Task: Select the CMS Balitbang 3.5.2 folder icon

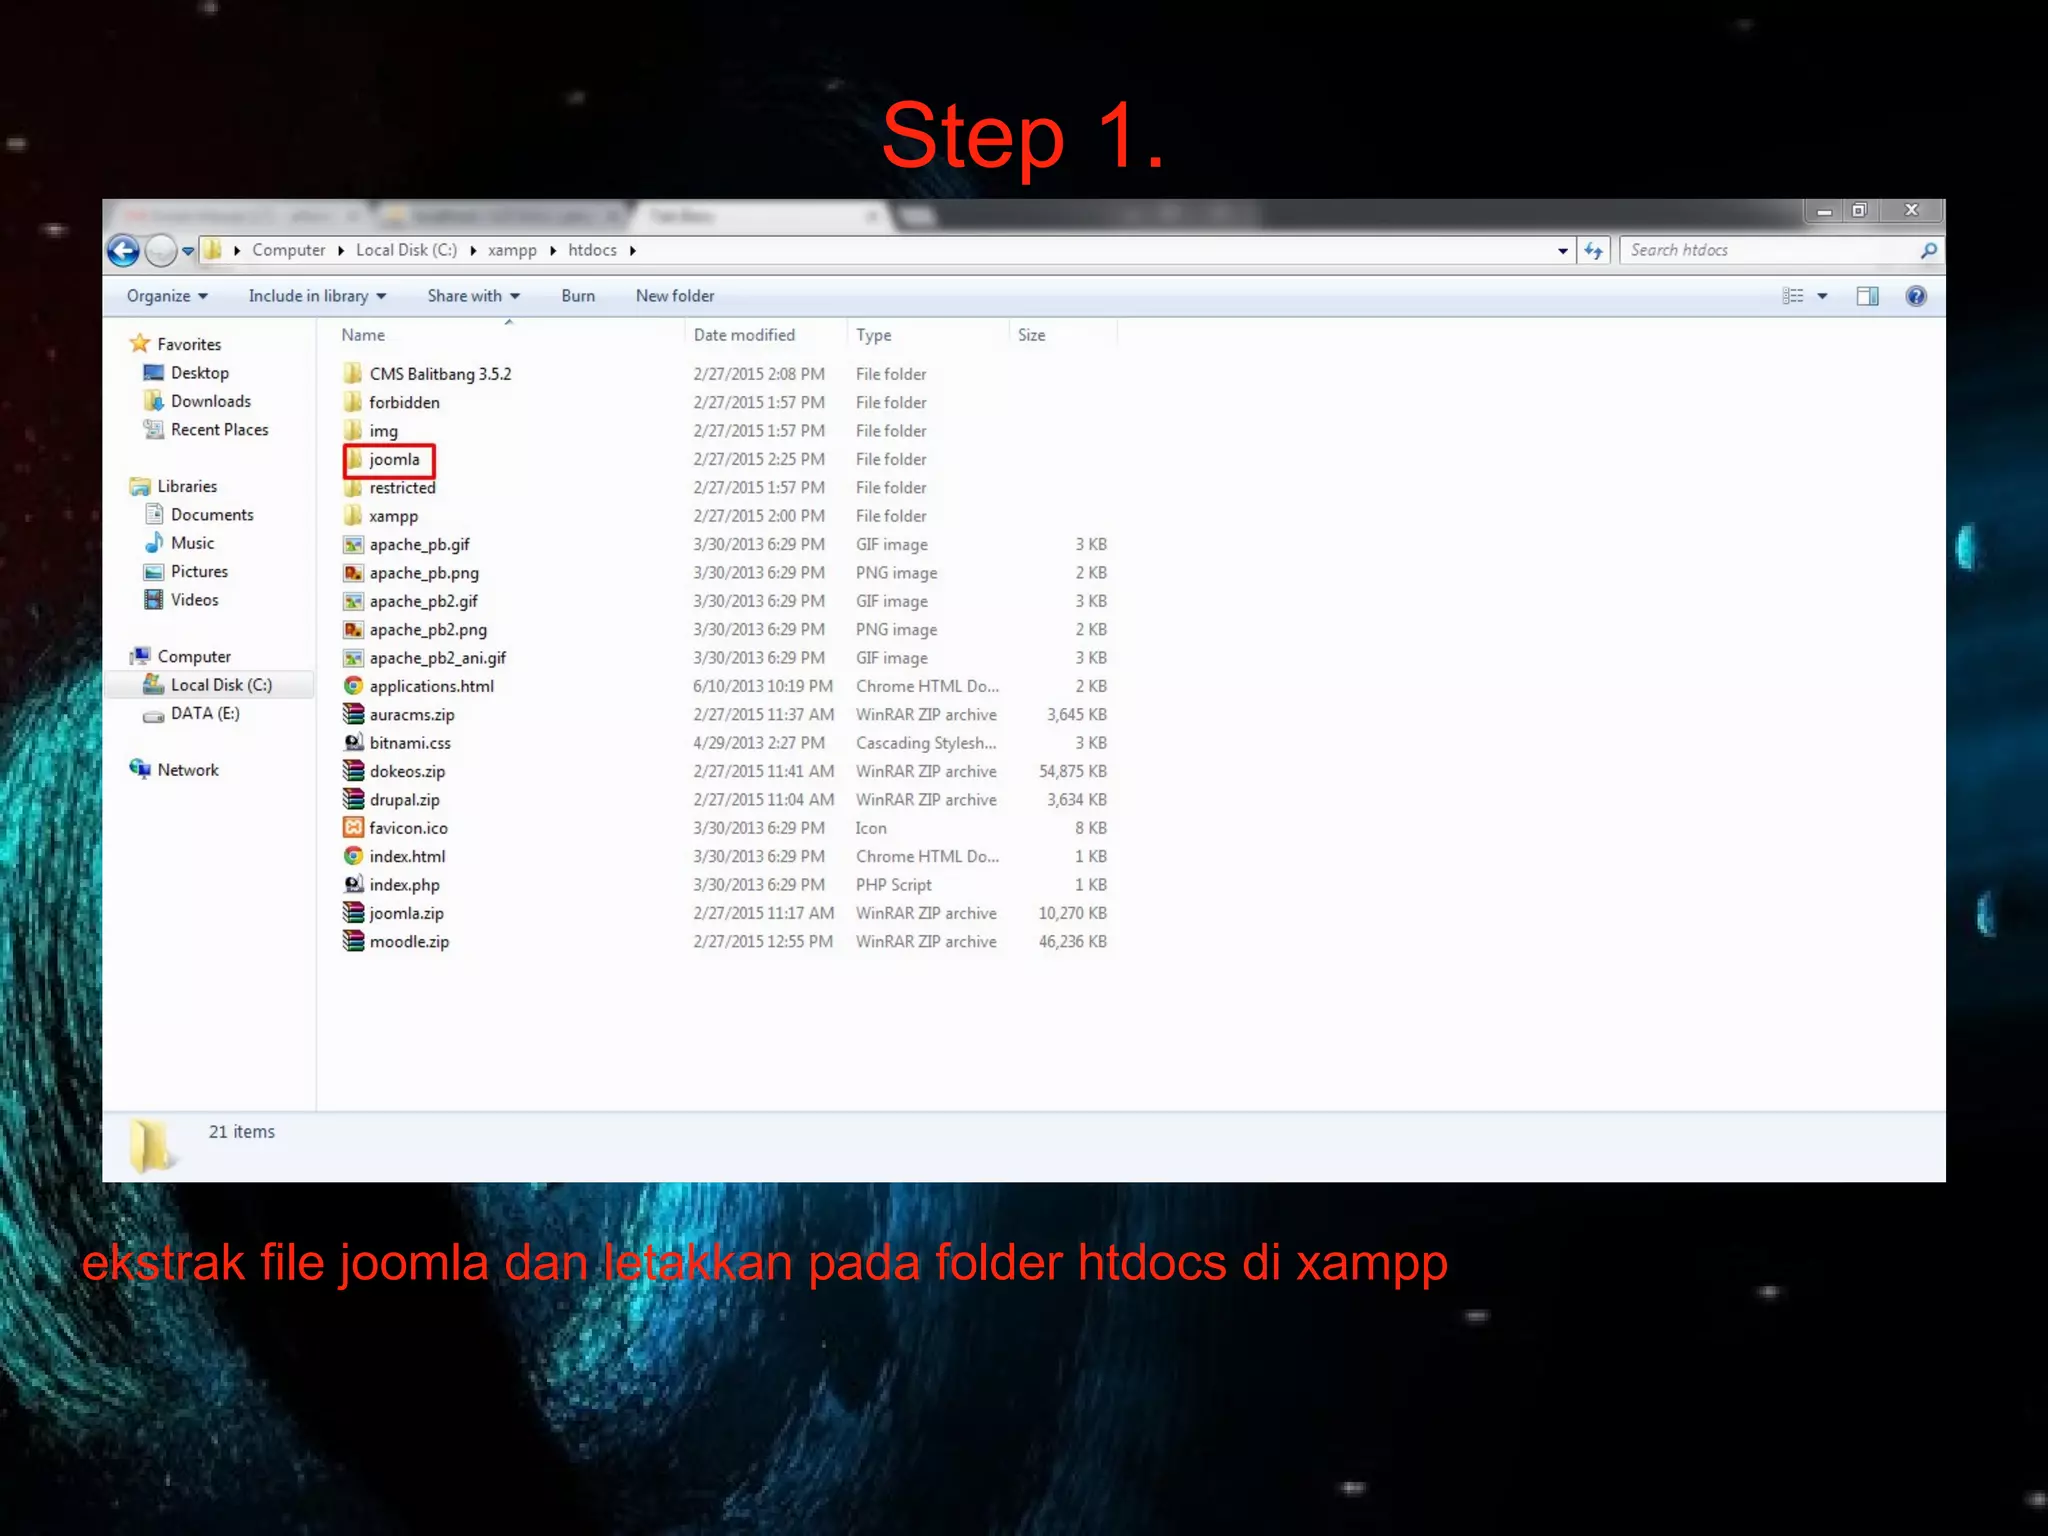Action: coord(353,373)
